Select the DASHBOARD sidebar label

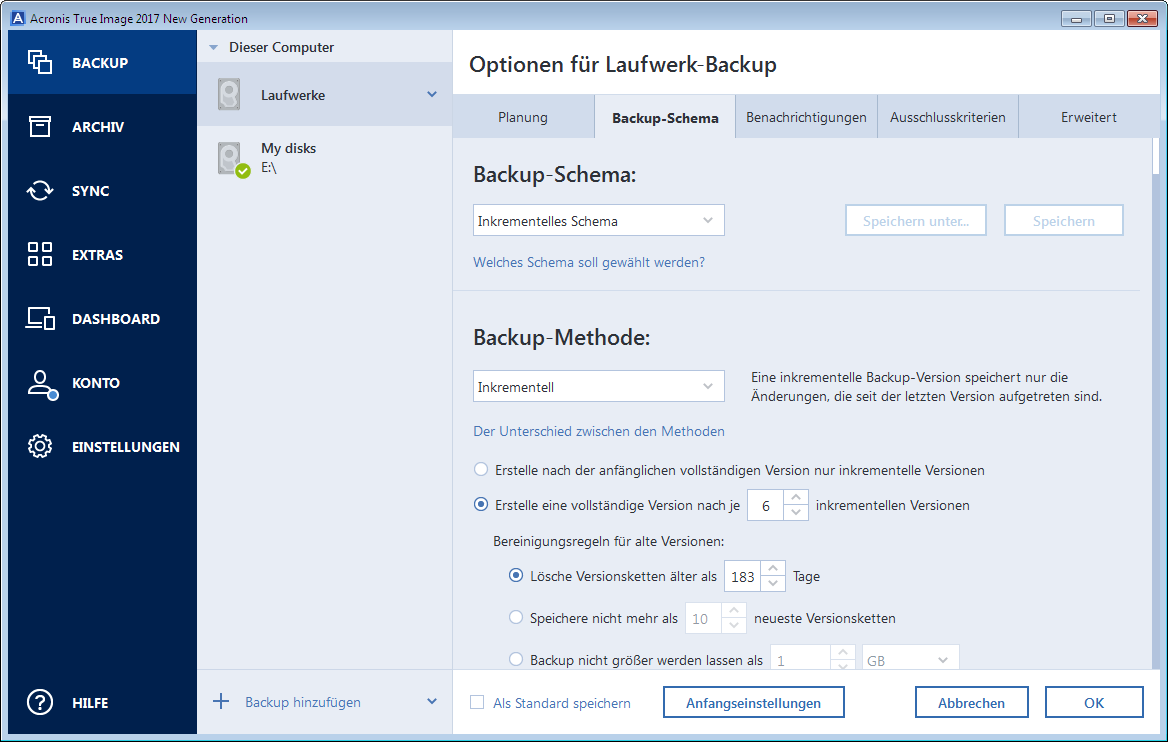coord(116,319)
